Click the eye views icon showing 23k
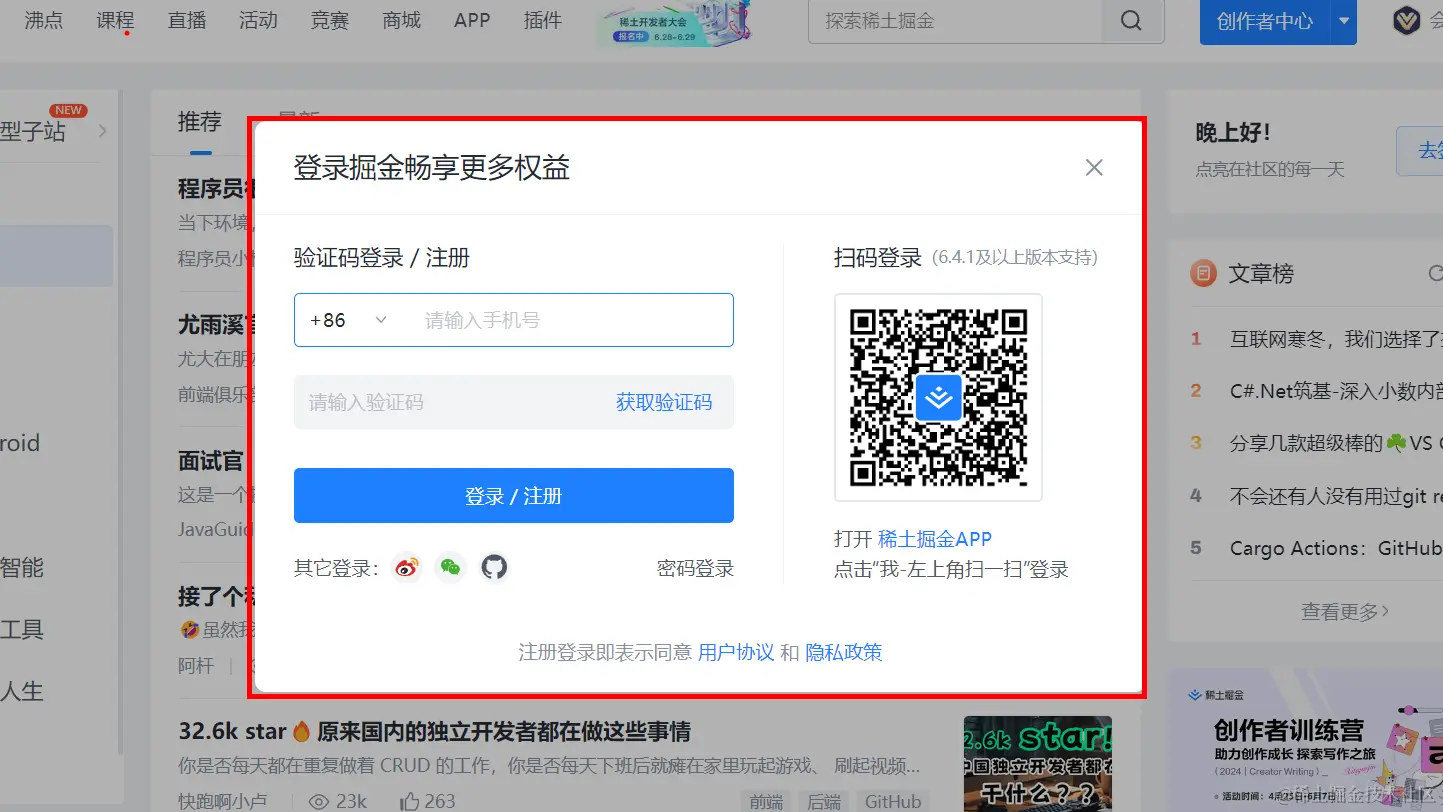The width and height of the screenshot is (1443, 812). (319, 801)
